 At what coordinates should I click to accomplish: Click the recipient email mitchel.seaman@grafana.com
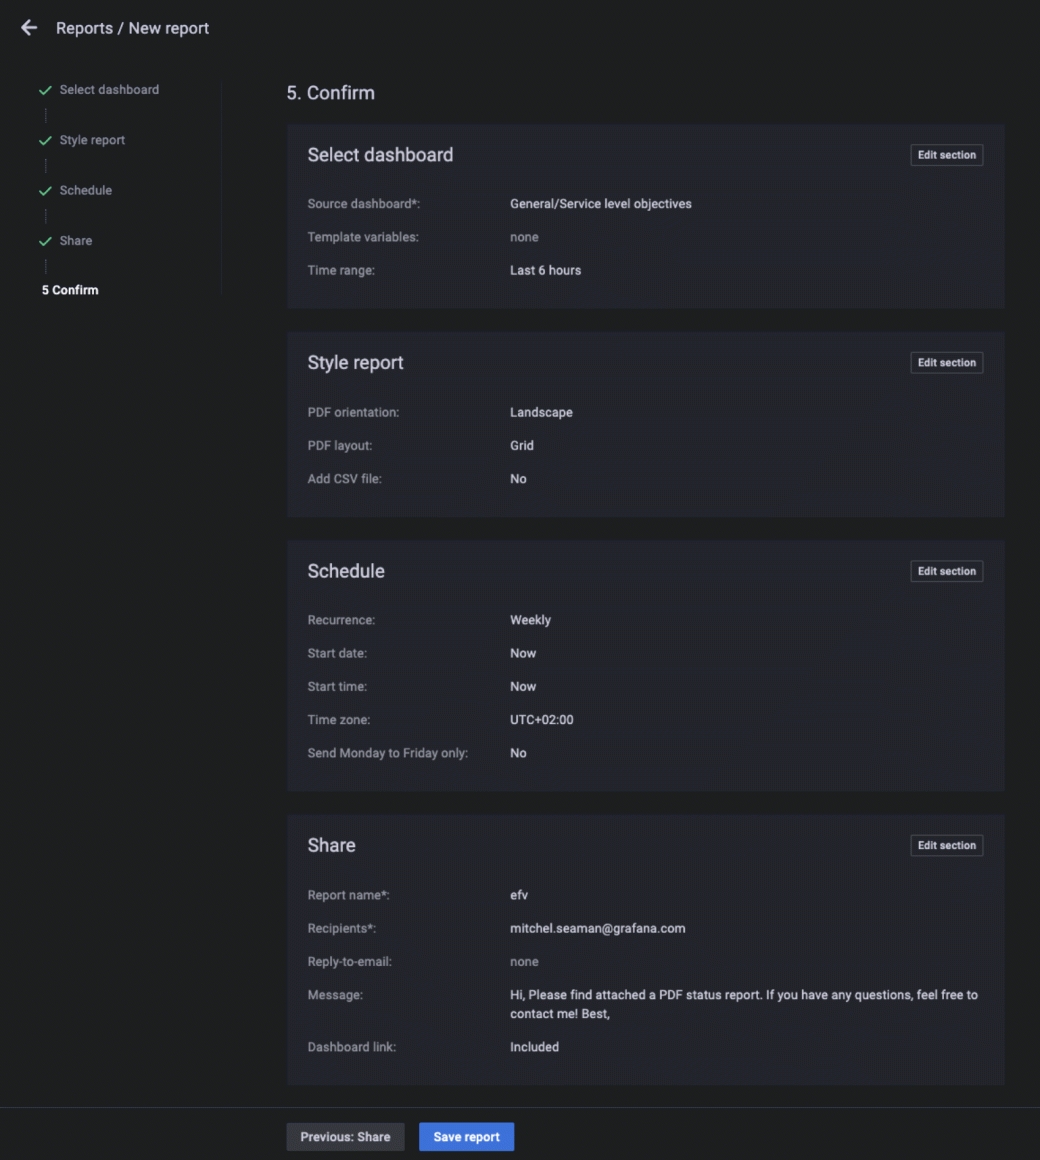click(597, 928)
